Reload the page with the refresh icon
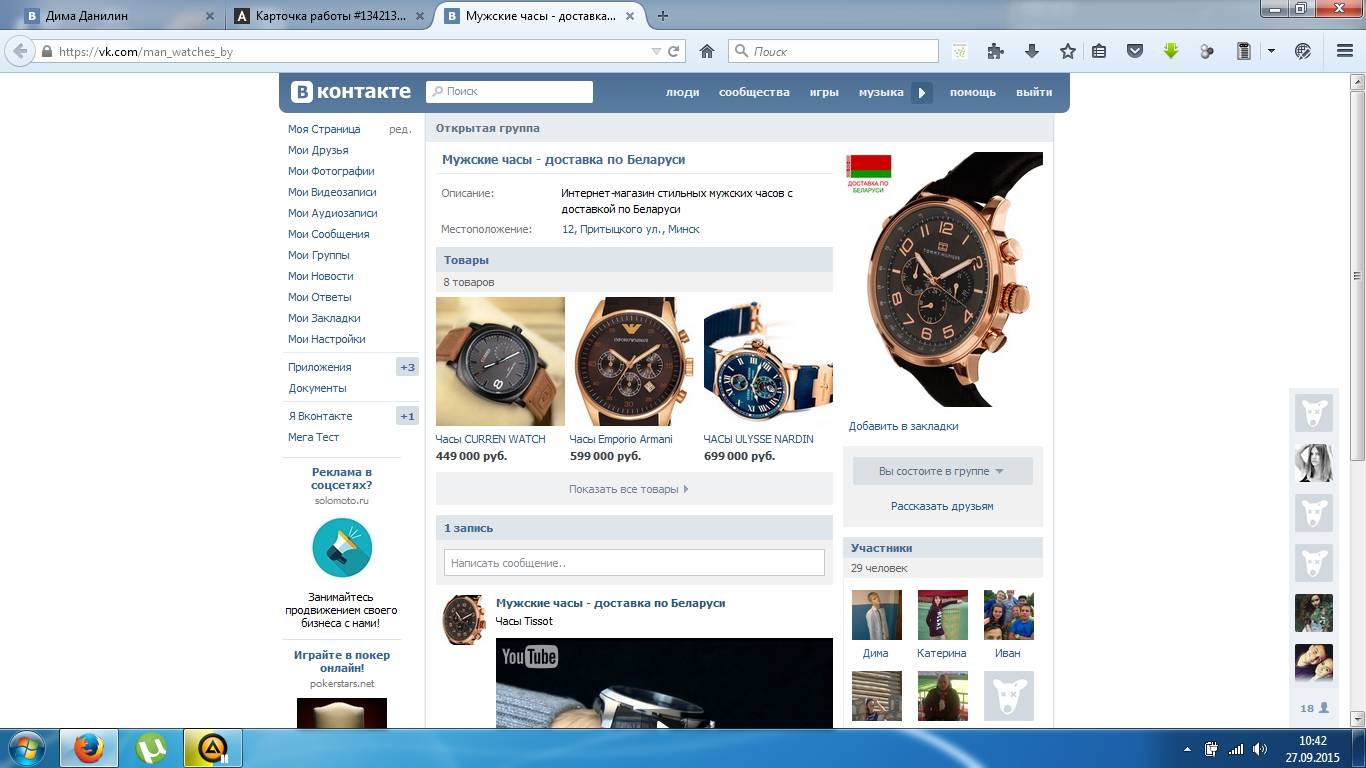The image size is (1366, 768). 674,51
